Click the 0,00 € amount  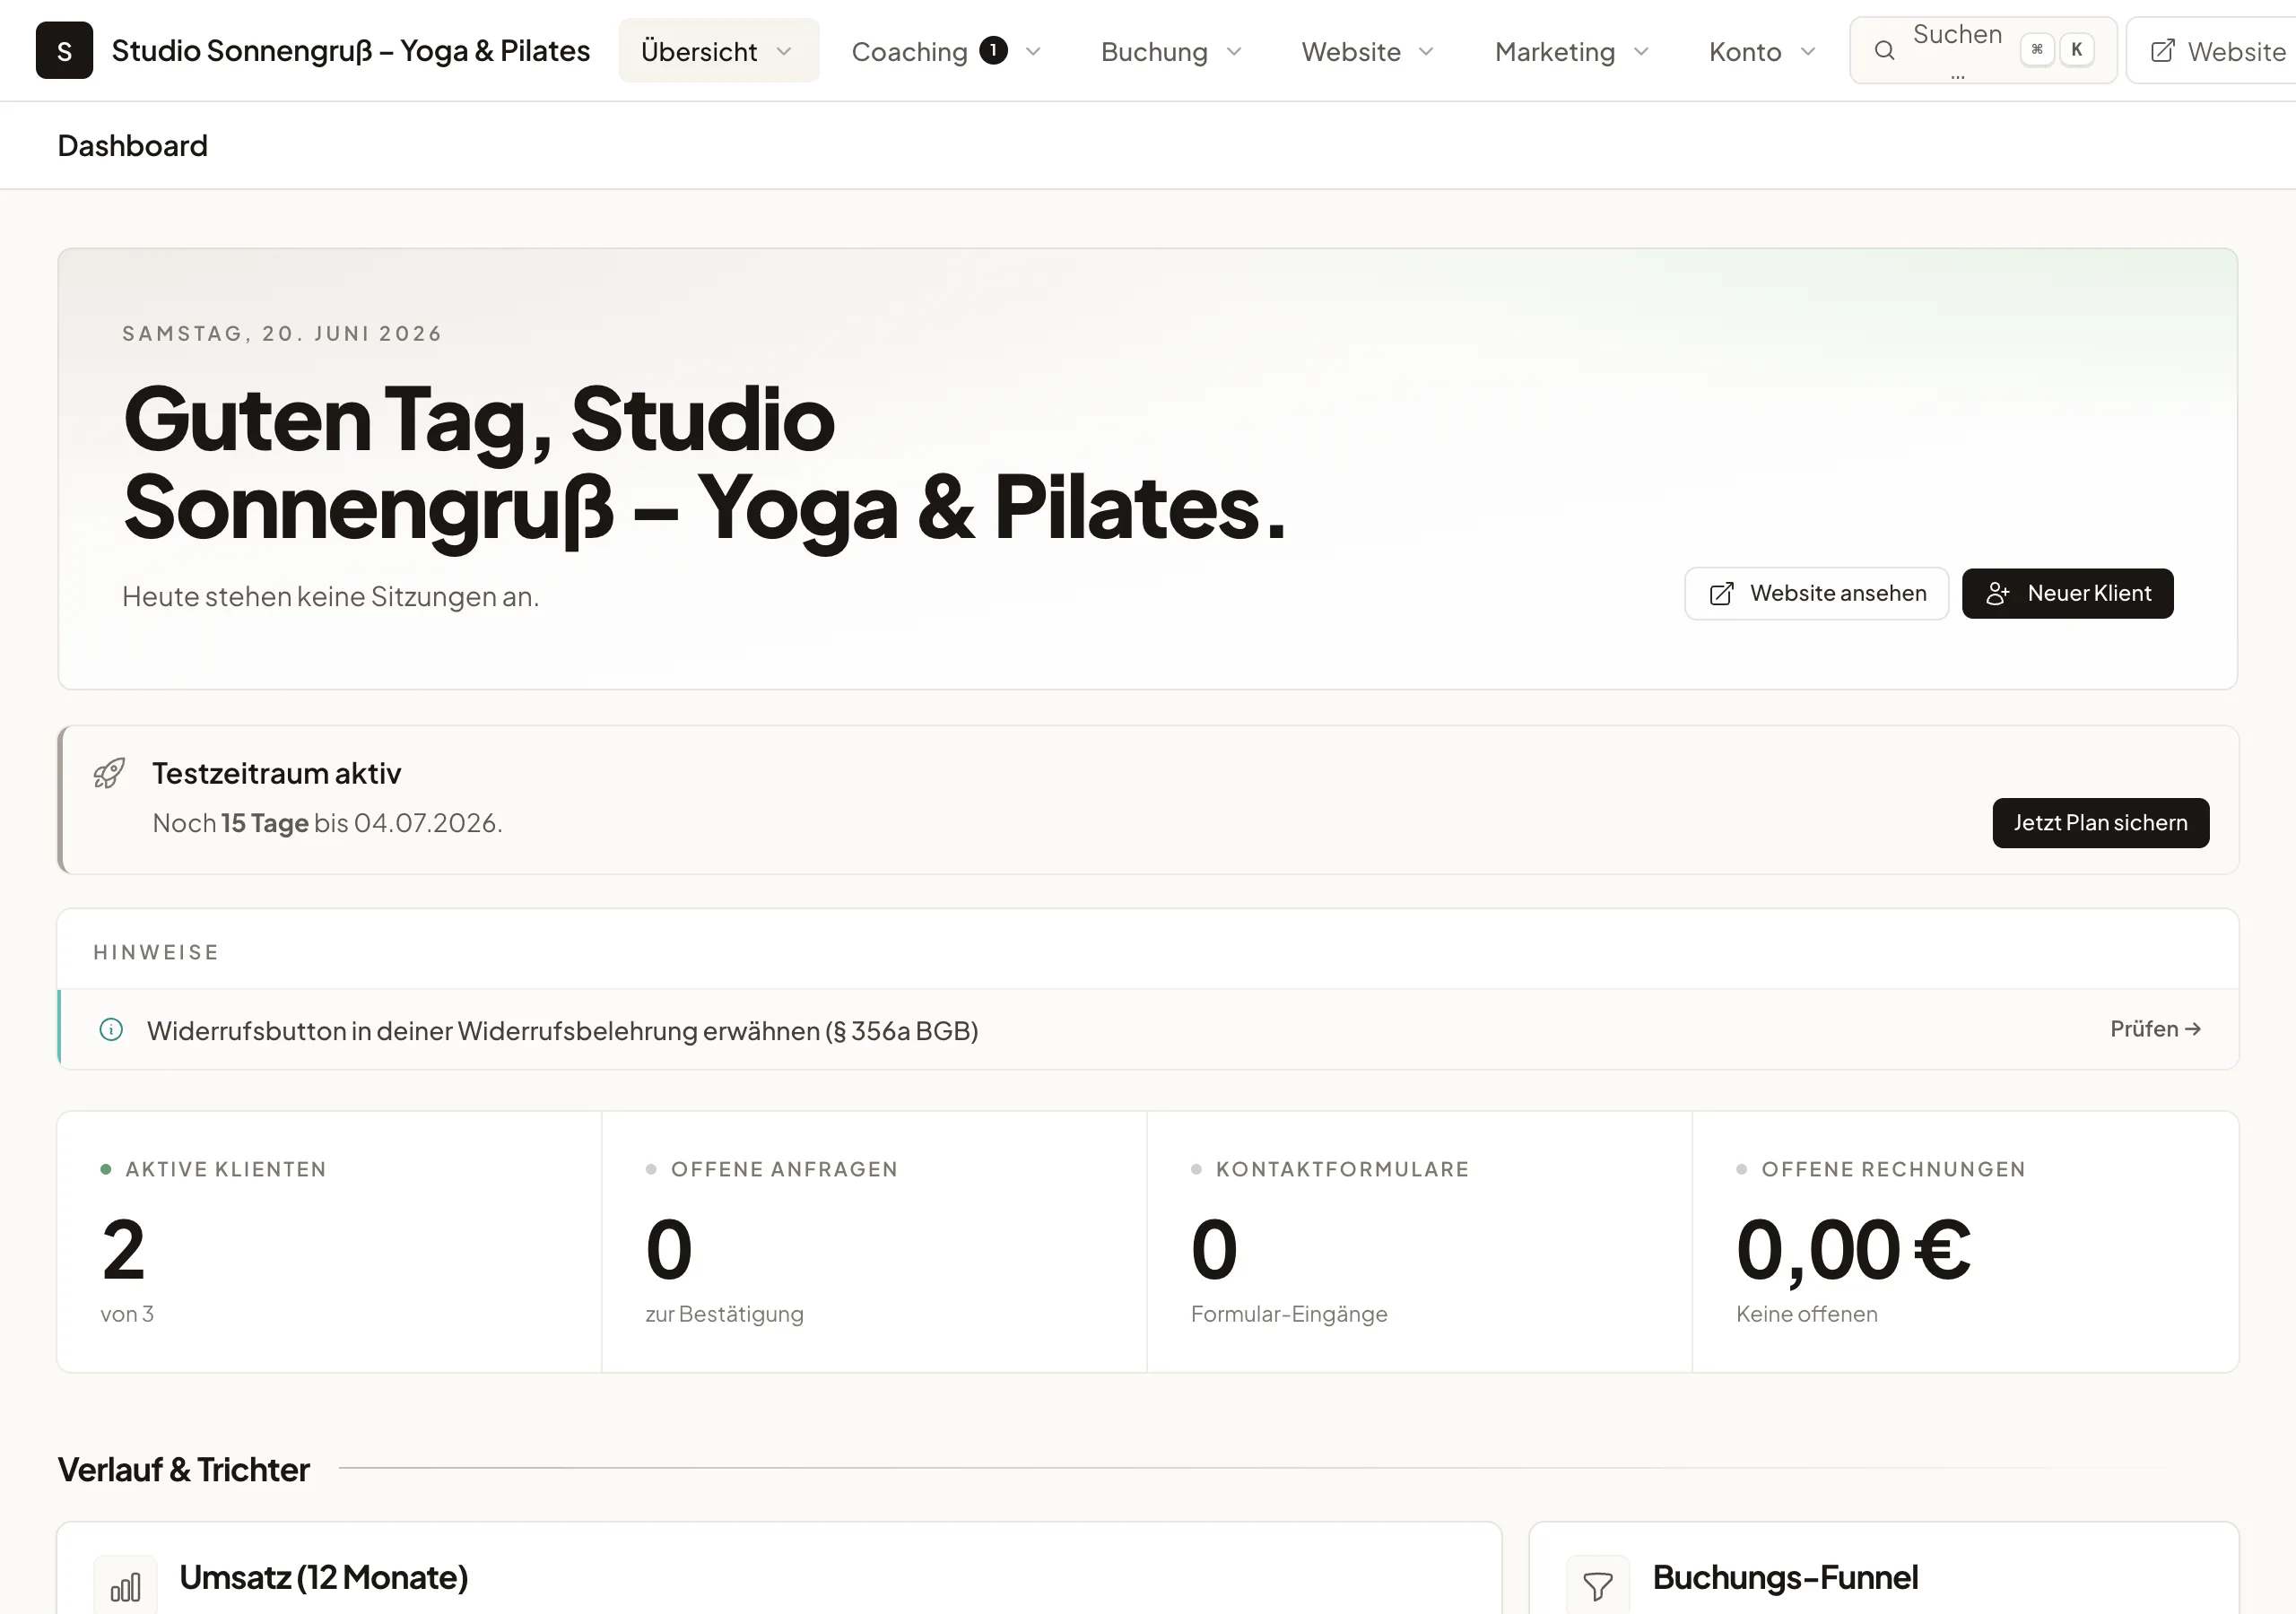(x=1853, y=1250)
